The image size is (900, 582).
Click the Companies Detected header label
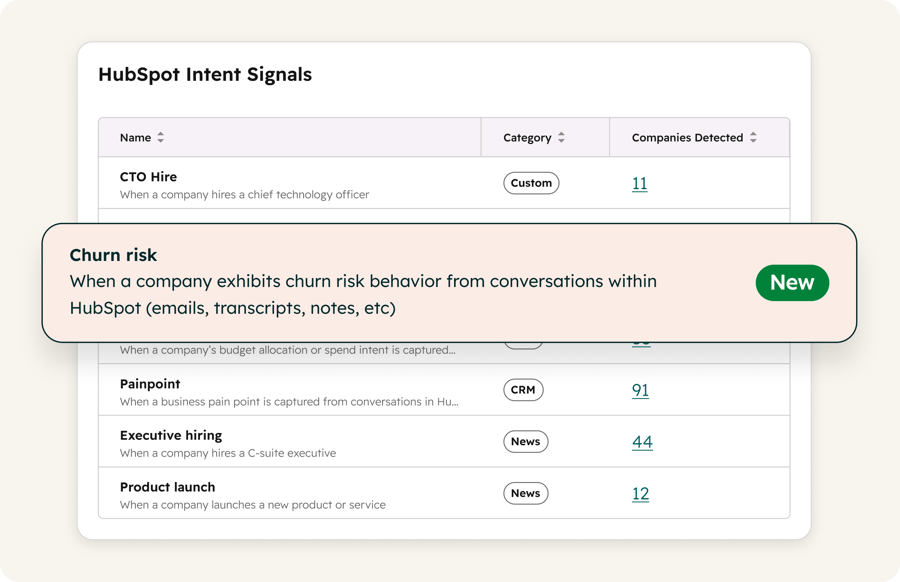coord(687,138)
